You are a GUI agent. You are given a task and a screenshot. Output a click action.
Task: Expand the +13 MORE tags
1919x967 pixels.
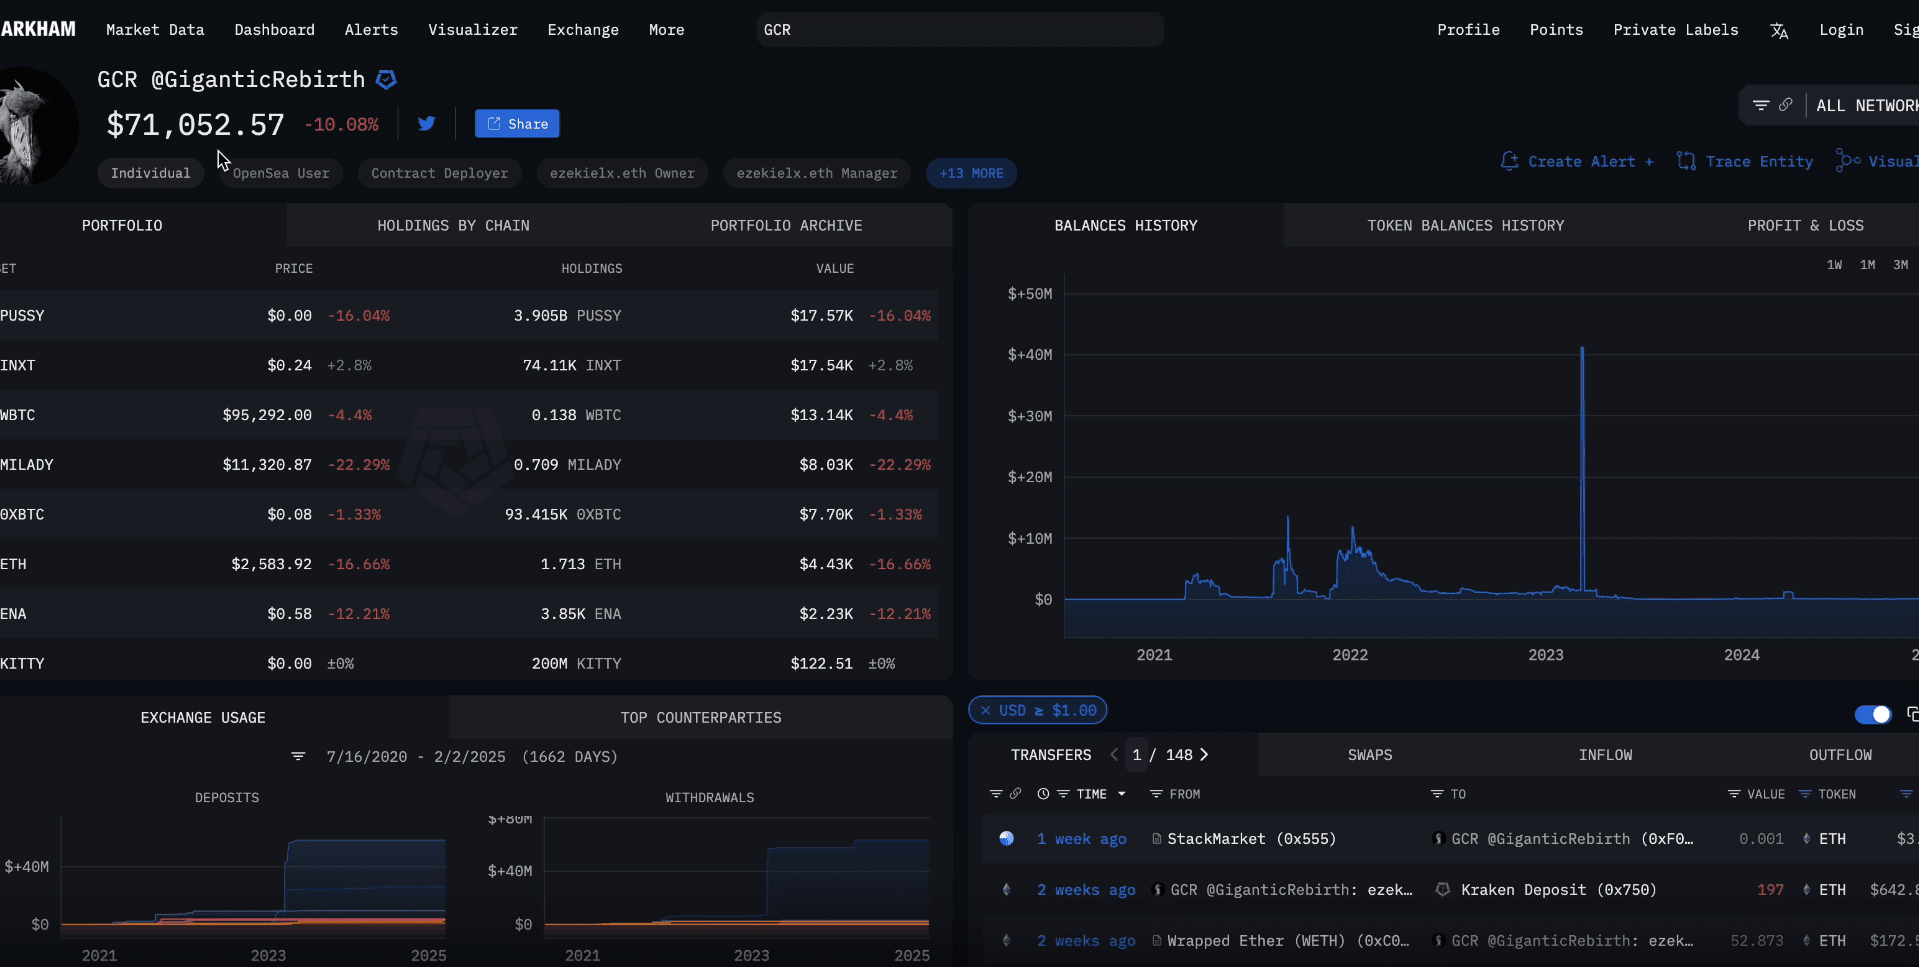tap(972, 173)
